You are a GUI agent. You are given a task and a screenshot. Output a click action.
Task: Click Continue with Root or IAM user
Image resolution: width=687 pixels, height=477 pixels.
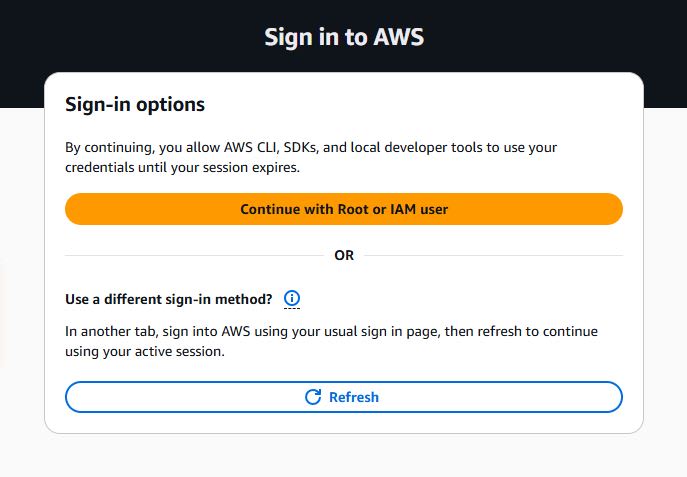click(344, 209)
